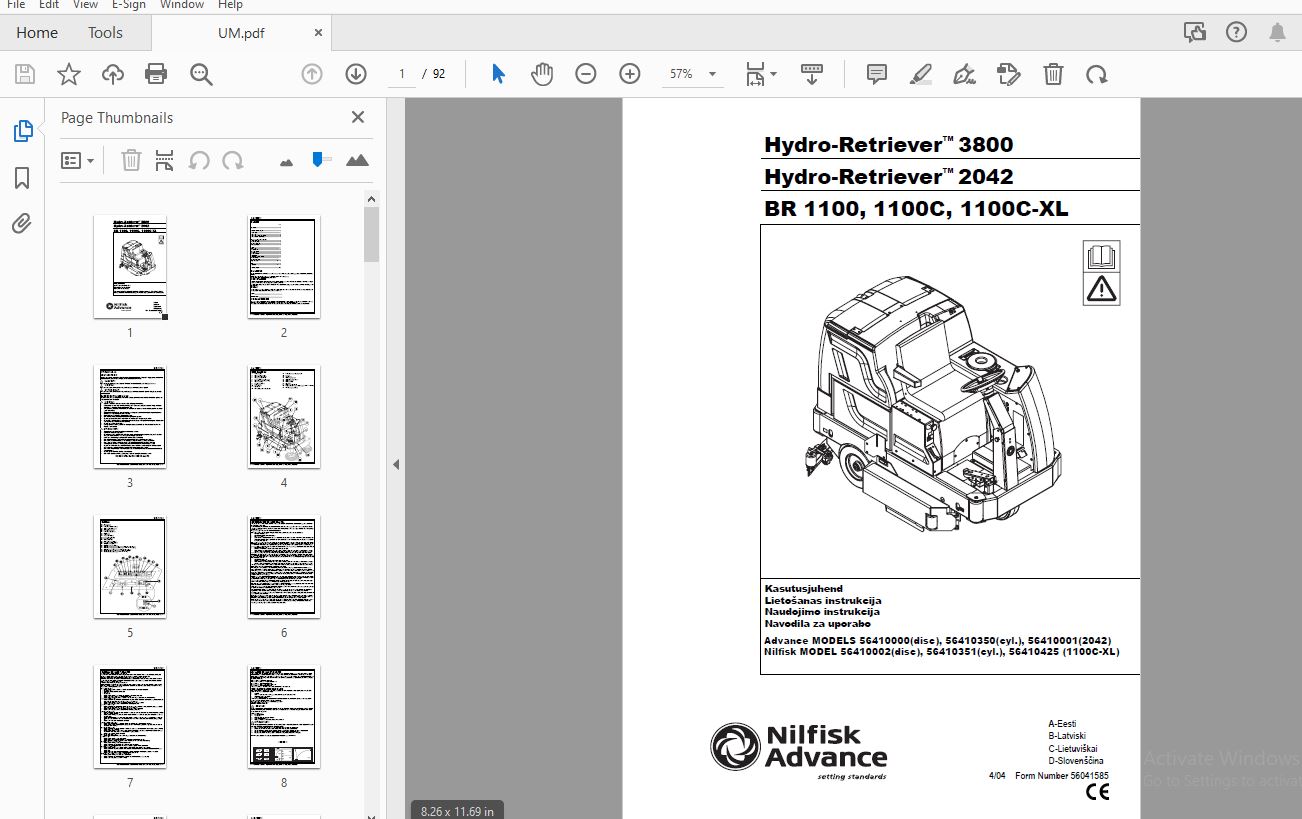
Task: Save the file with the floppy icon
Action: [x=25, y=74]
